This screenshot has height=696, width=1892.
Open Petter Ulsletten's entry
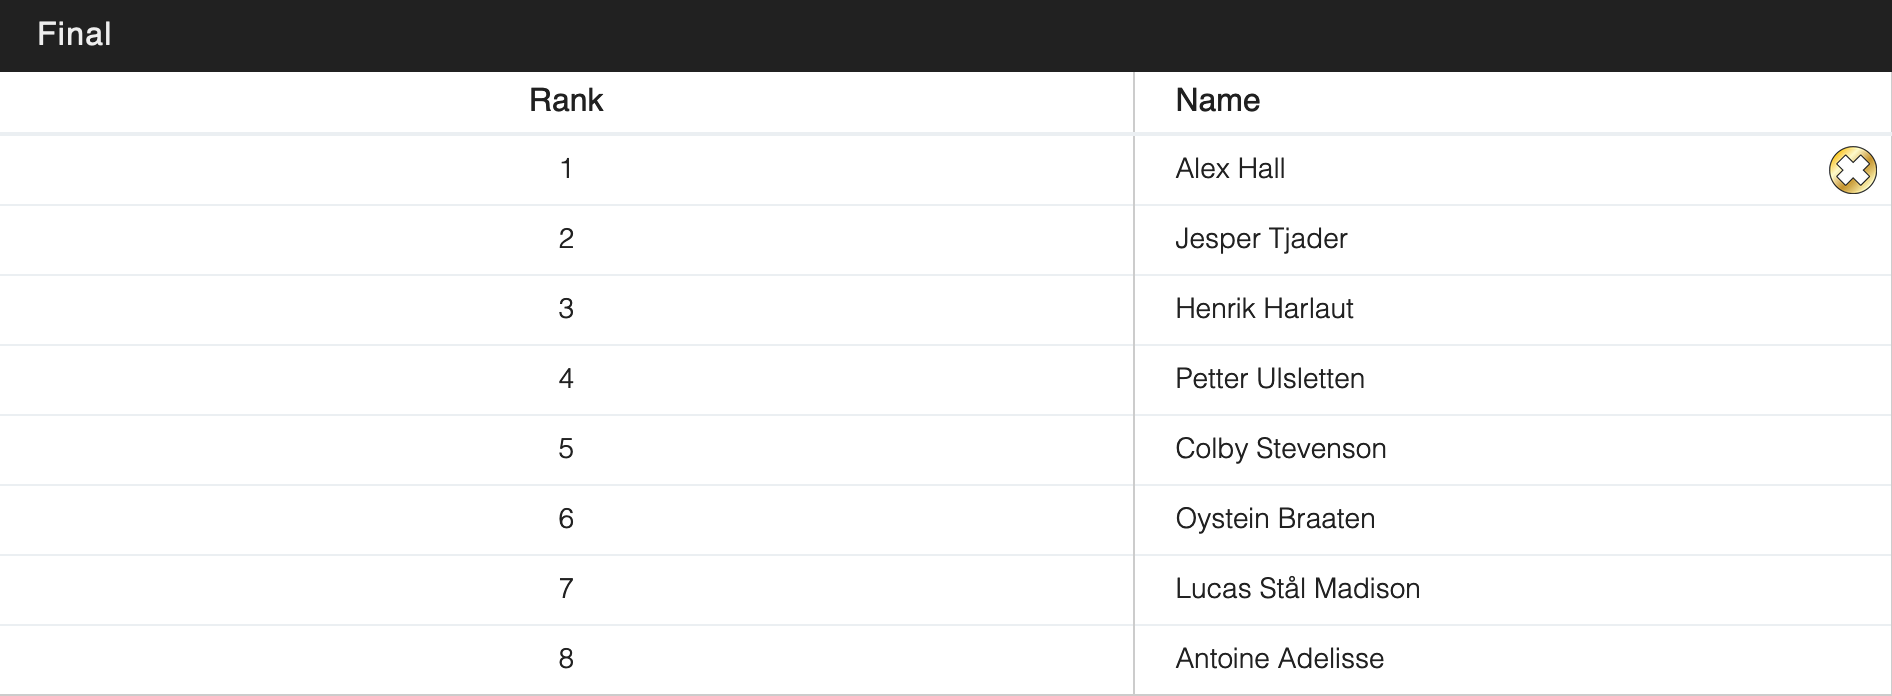pyautogui.click(x=1269, y=379)
